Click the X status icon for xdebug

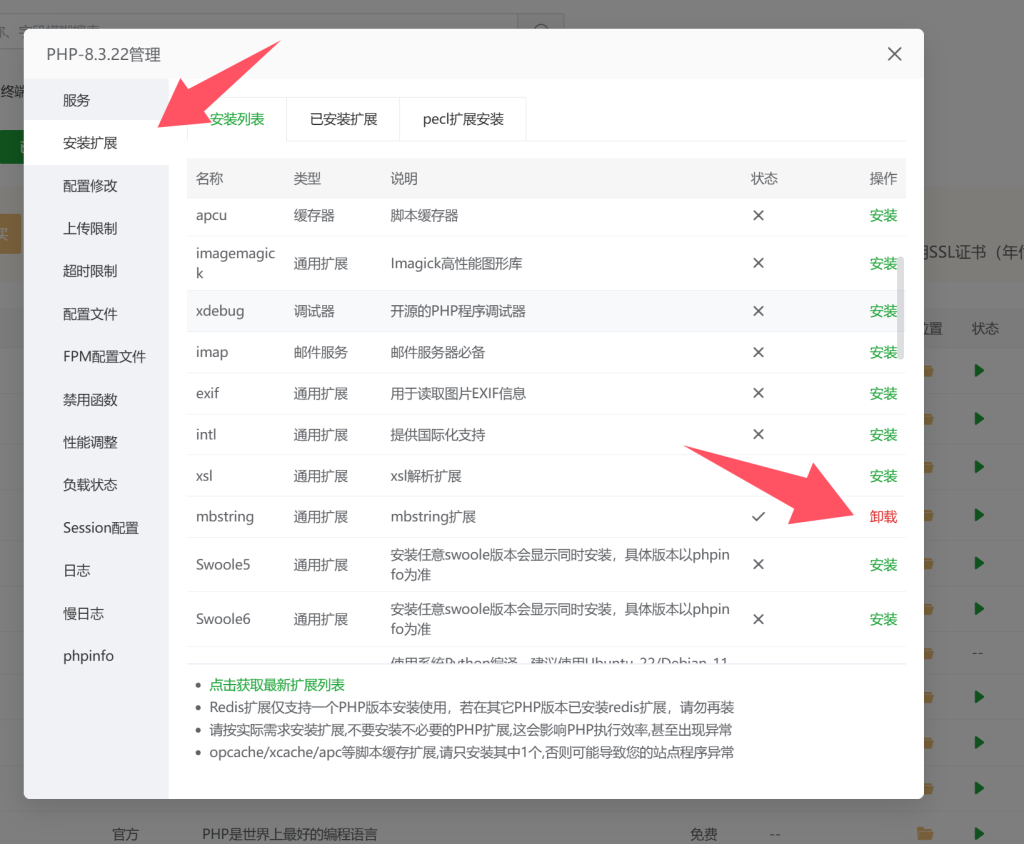758,311
